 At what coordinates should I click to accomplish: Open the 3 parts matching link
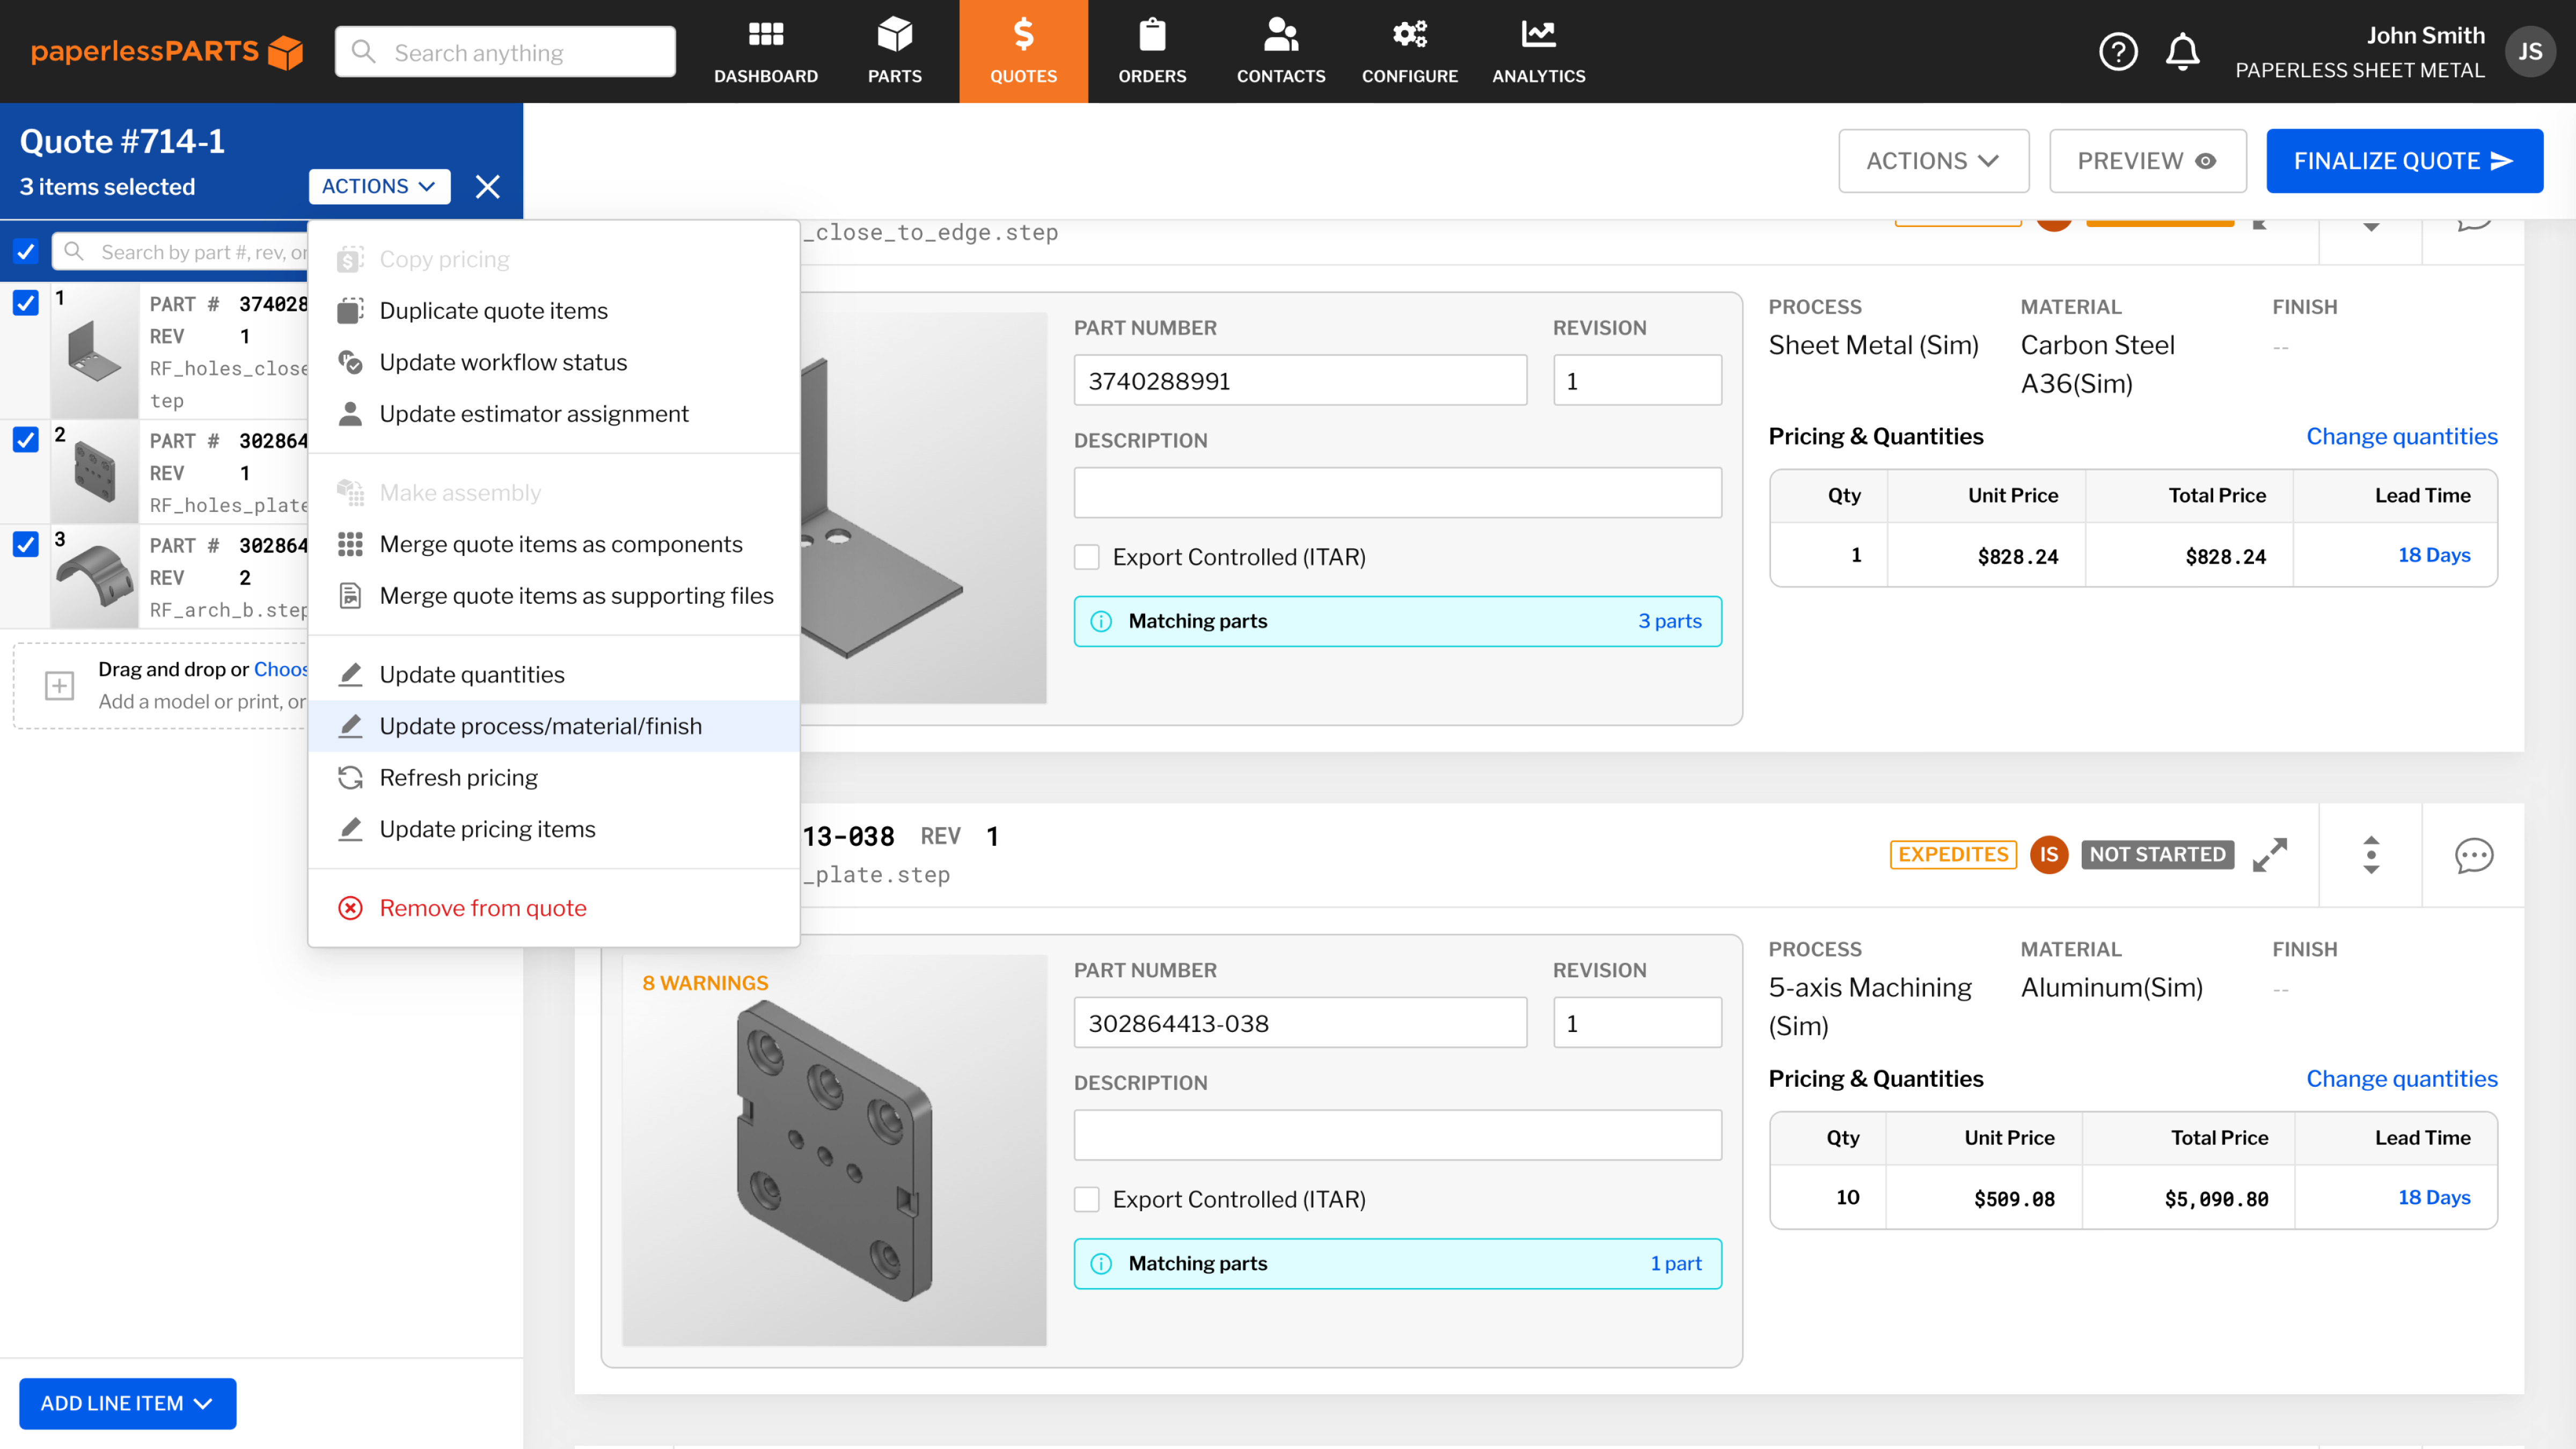click(1669, 621)
